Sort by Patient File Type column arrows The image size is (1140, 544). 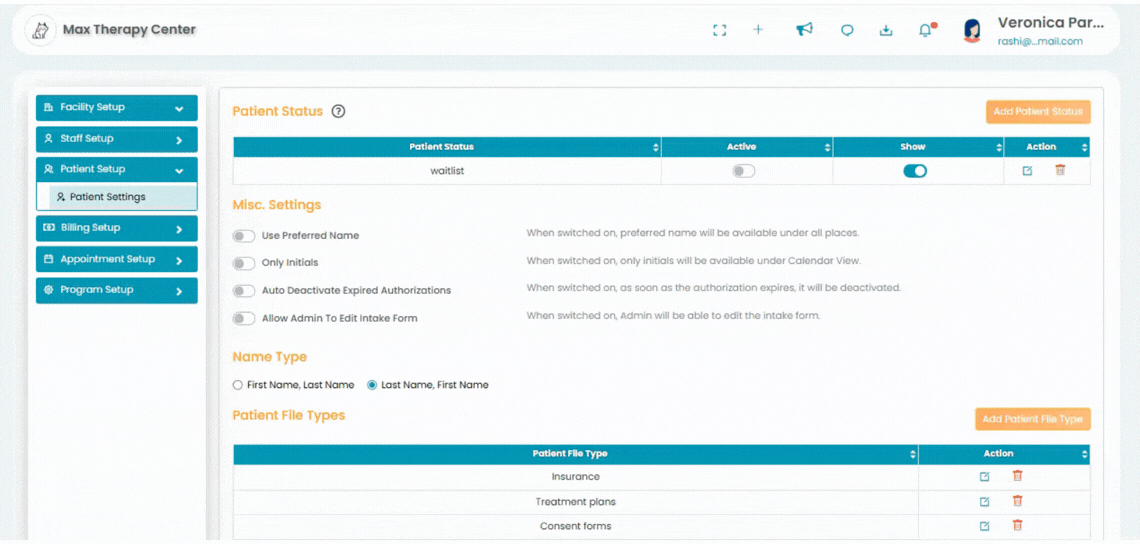tap(913, 455)
